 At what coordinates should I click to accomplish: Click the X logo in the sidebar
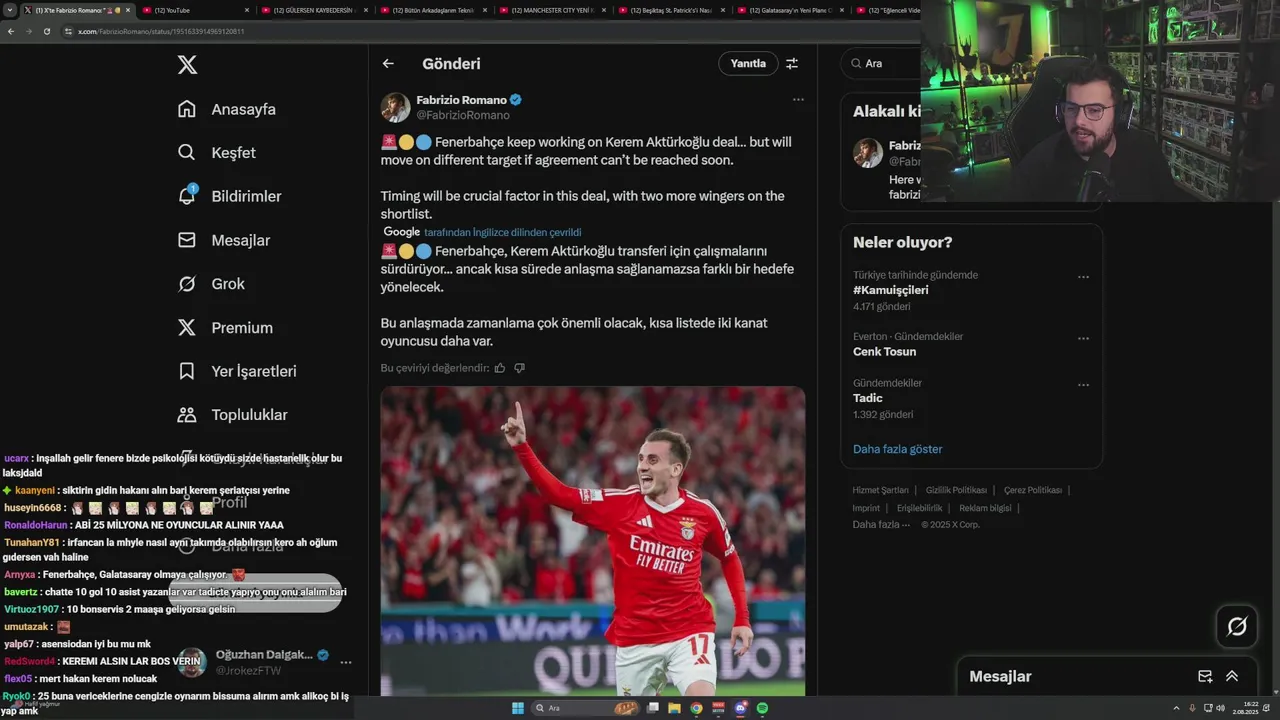[x=187, y=65]
